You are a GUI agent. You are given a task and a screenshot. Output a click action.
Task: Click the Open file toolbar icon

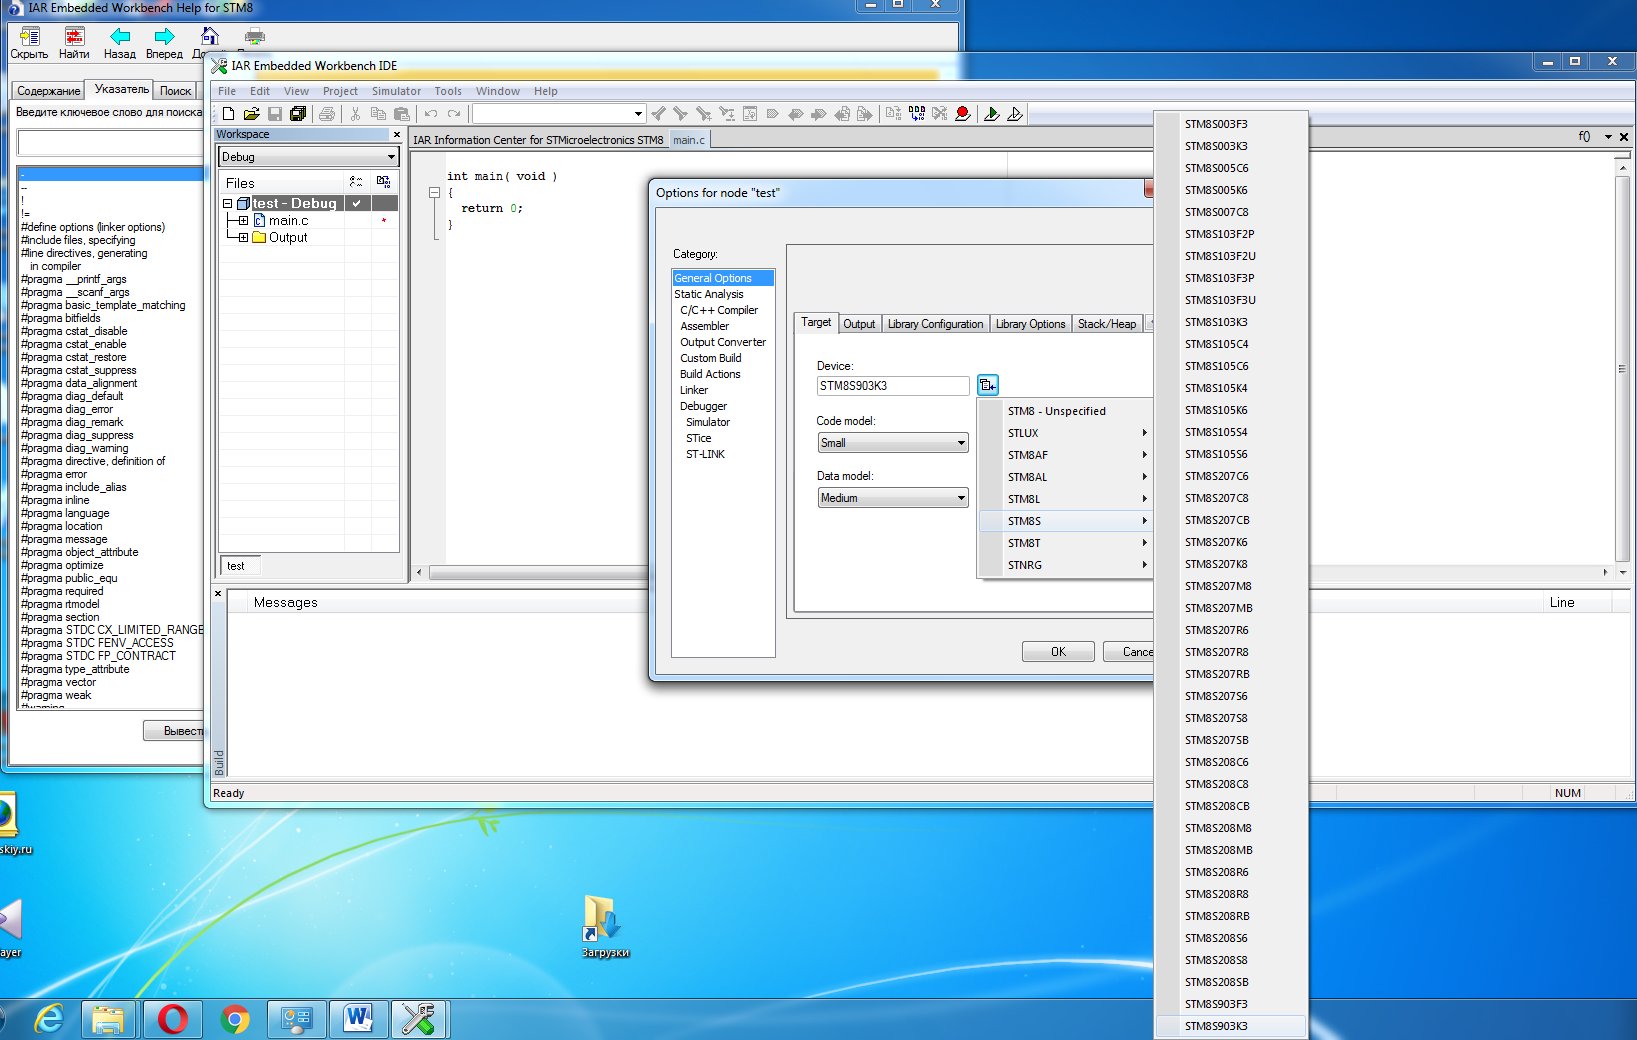[x=251, y=114]
